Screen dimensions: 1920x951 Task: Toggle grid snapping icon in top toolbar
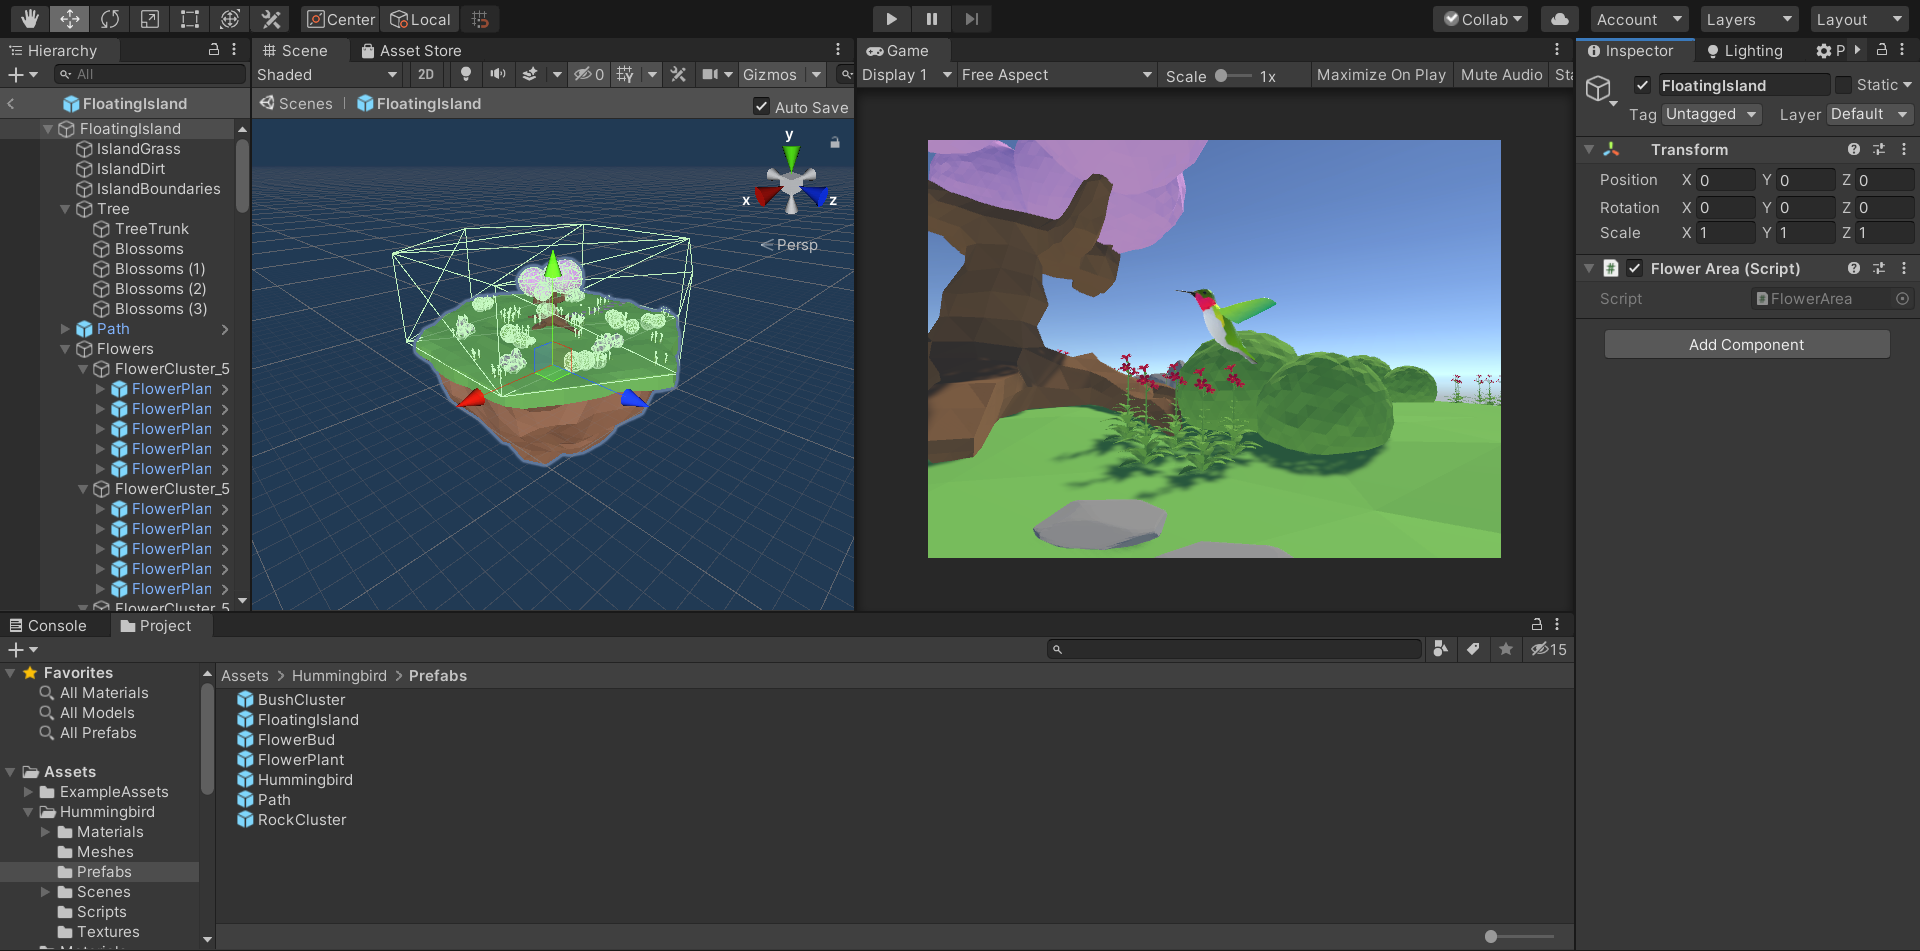(x=480, y=19)
